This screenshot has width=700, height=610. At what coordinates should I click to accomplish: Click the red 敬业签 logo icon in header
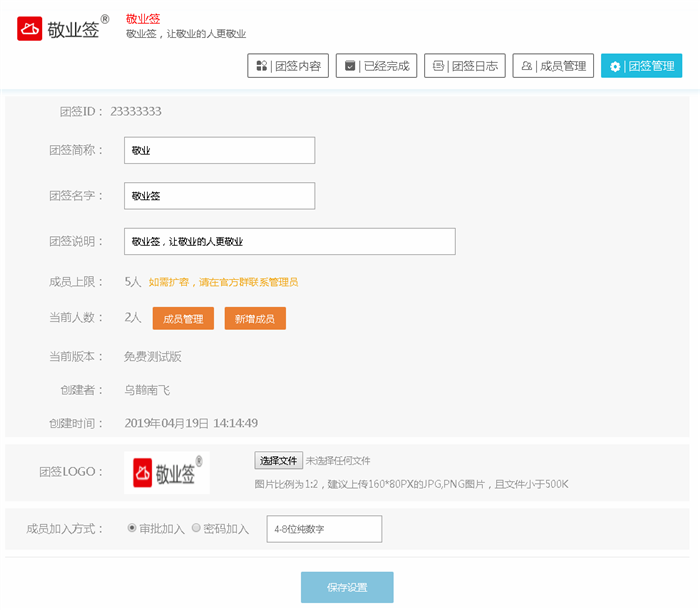(29, 29)
